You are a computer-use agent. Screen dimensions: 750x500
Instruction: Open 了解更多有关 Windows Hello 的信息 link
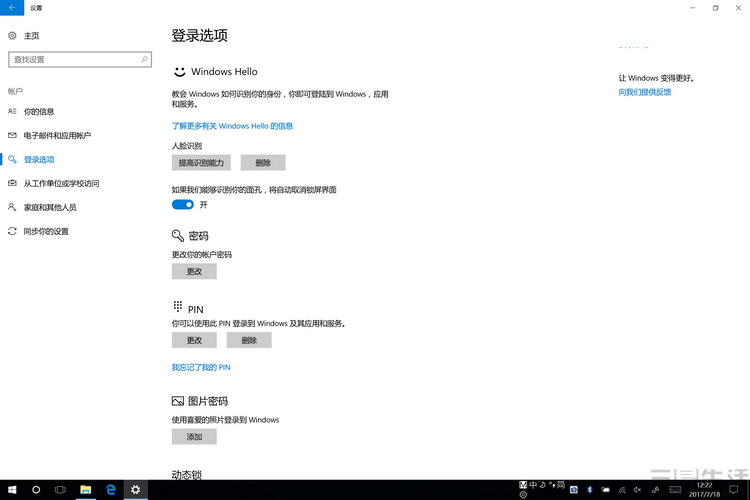coord(232,126)
